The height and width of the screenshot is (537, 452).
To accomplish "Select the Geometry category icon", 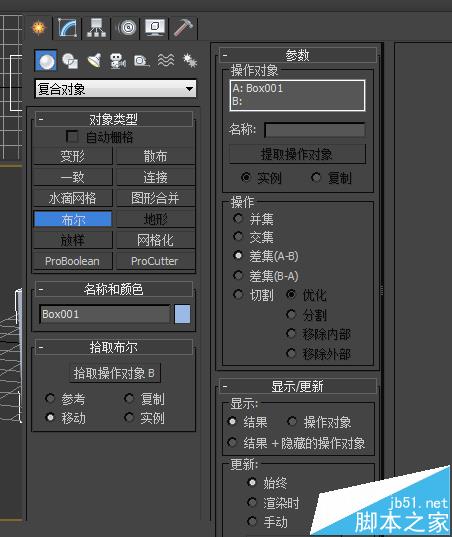I will click(46, 61).
